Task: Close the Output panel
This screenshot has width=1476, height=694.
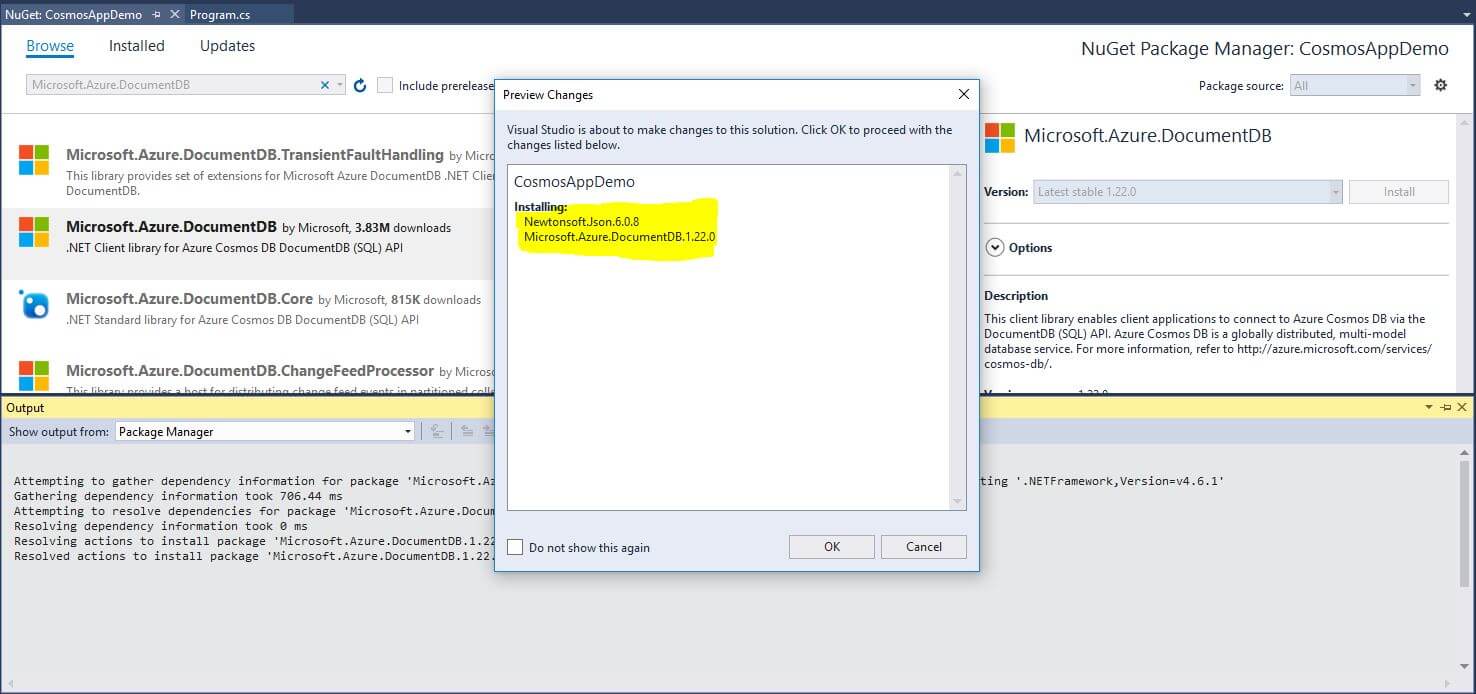Action: click(1462, 408)
